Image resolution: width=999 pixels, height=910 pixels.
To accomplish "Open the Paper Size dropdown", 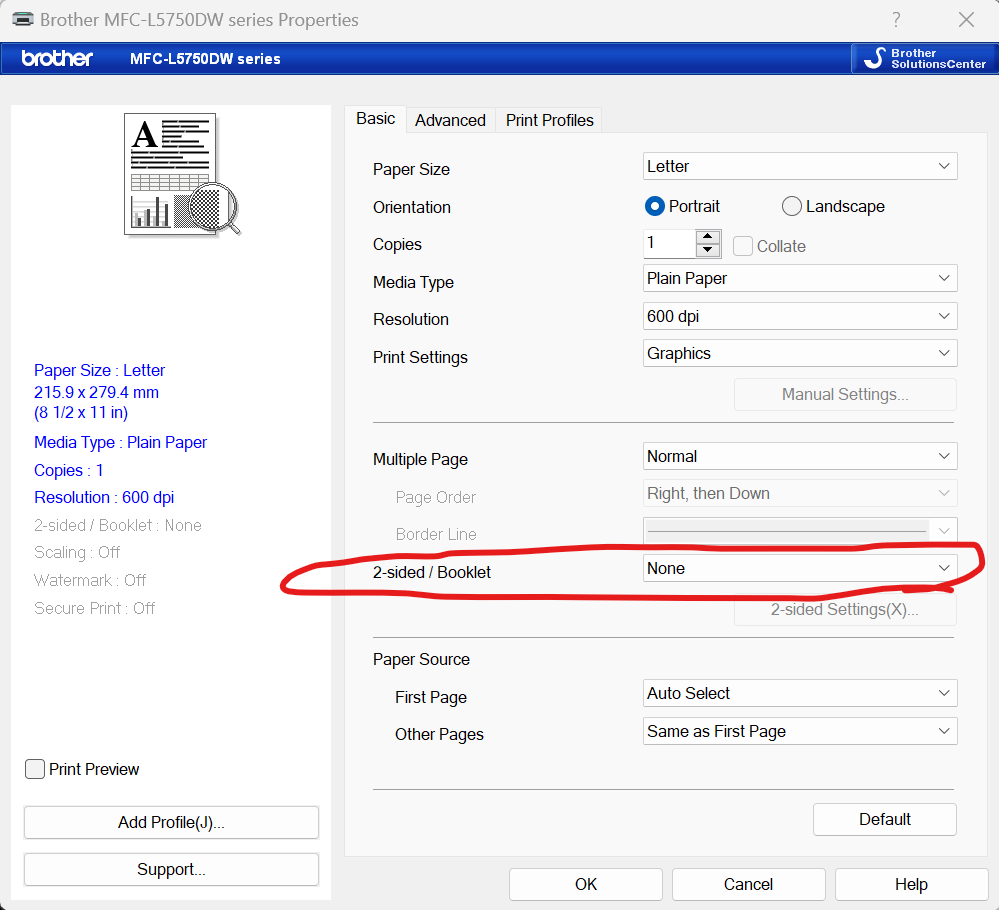I will (800, 166).
